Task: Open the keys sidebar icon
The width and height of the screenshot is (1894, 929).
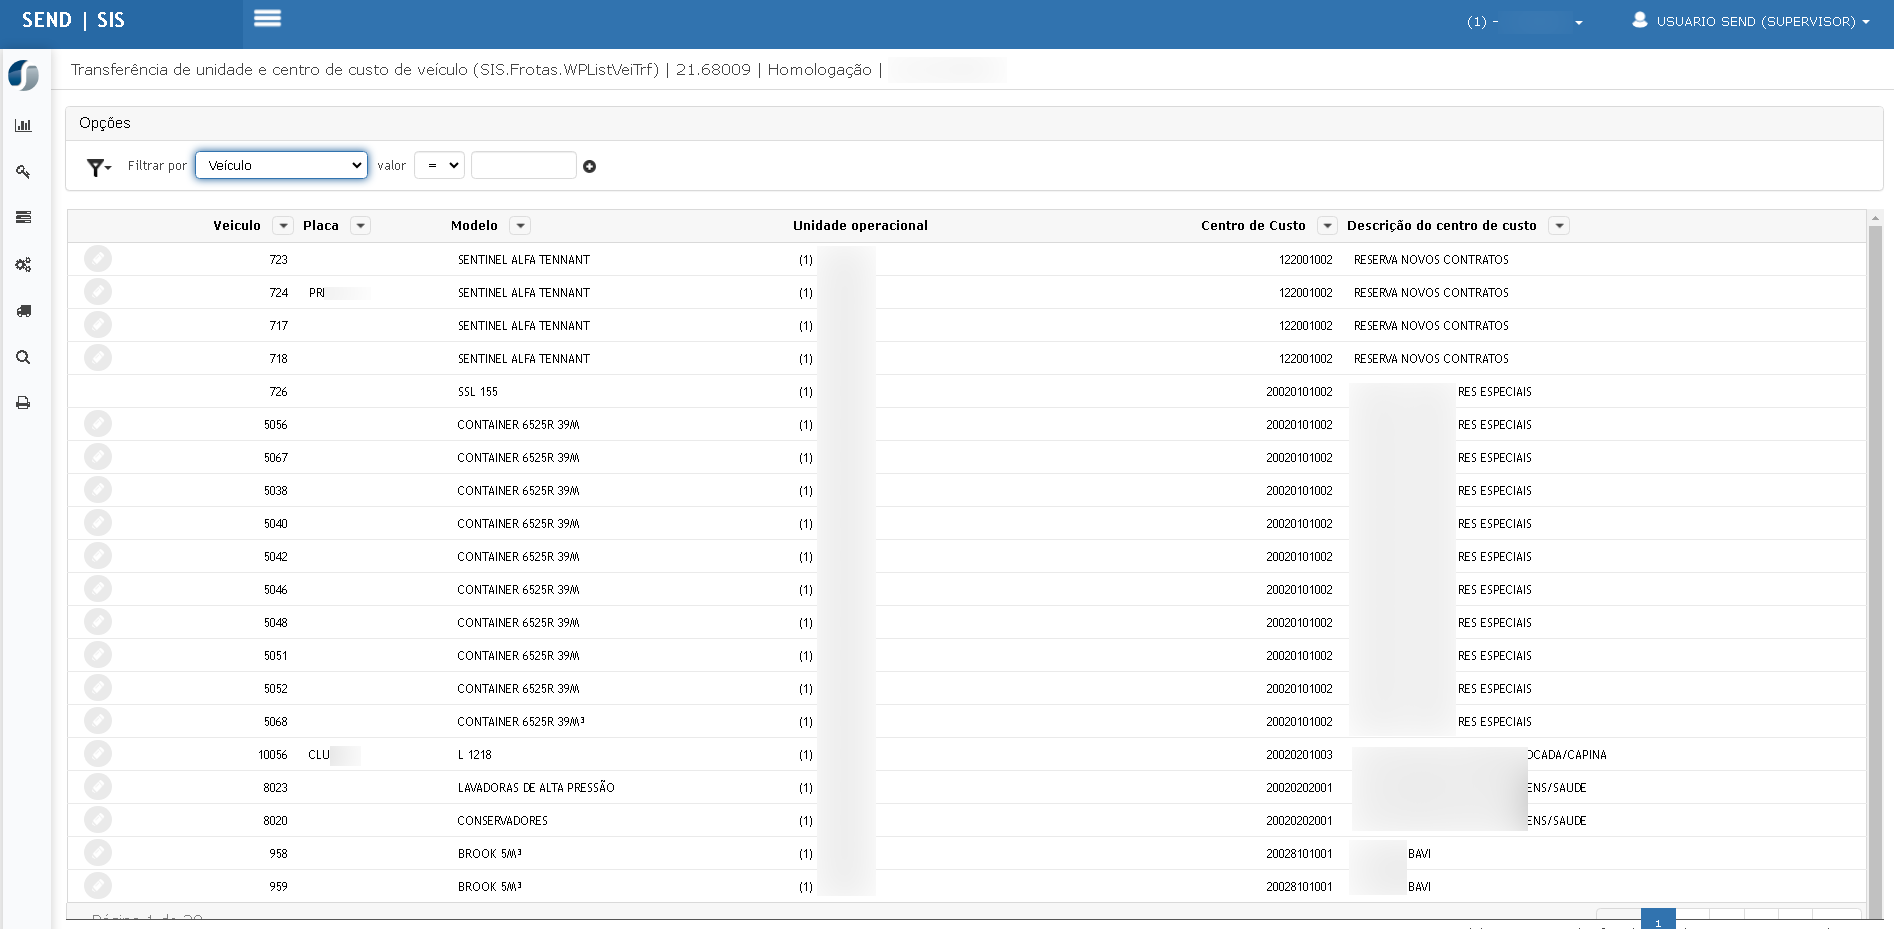Action: (x=23, y=172)
